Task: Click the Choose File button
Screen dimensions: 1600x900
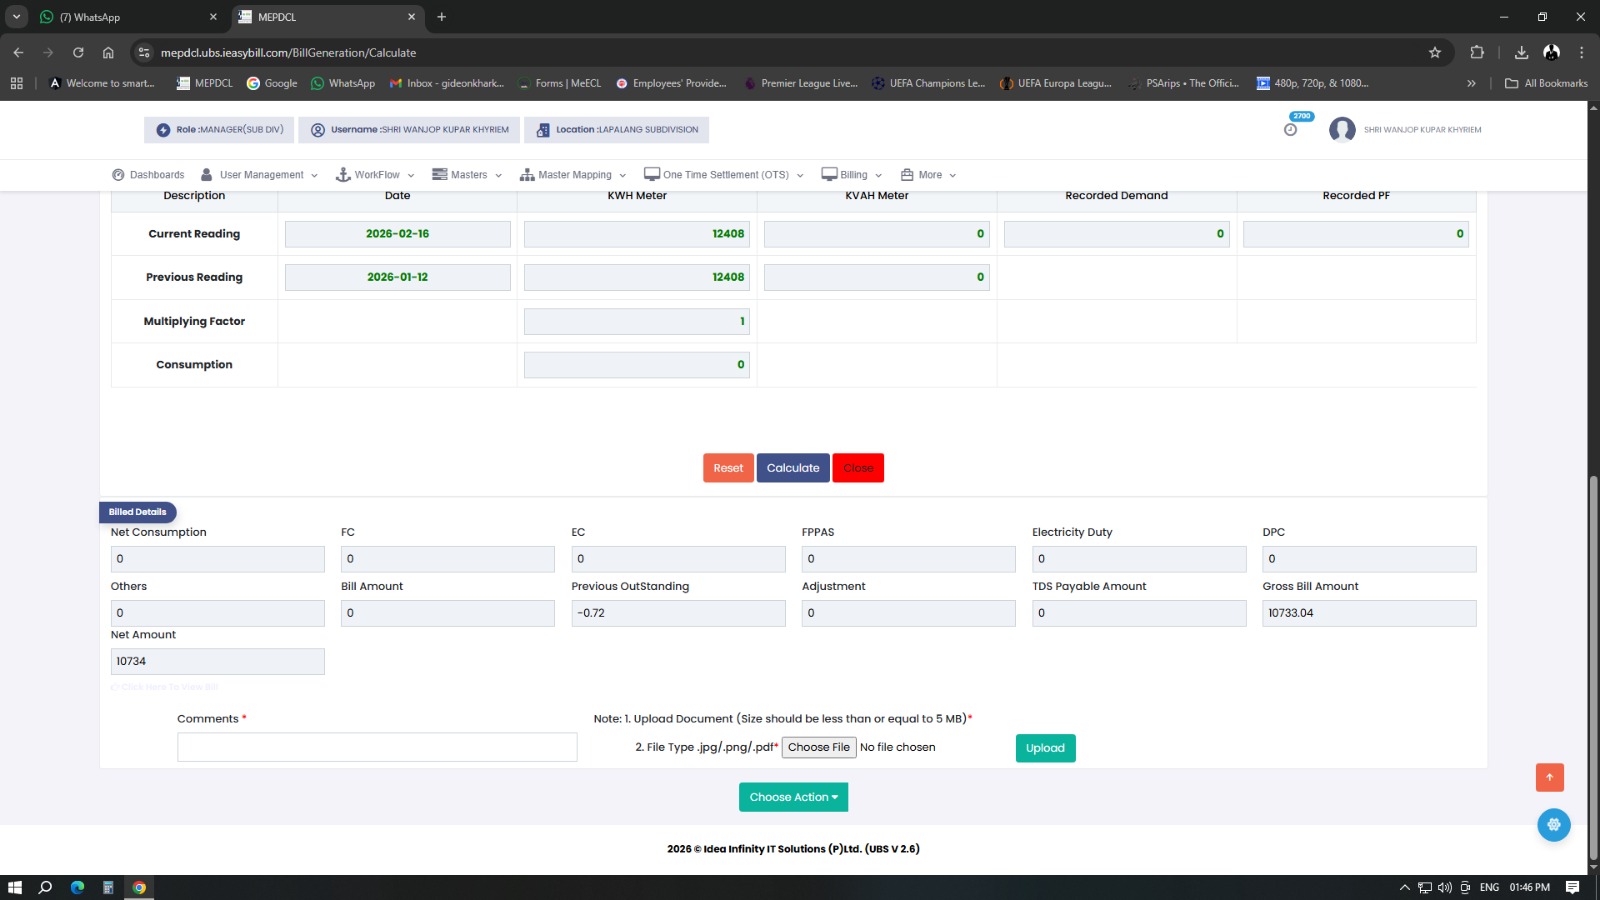Action: pos(818,747)
